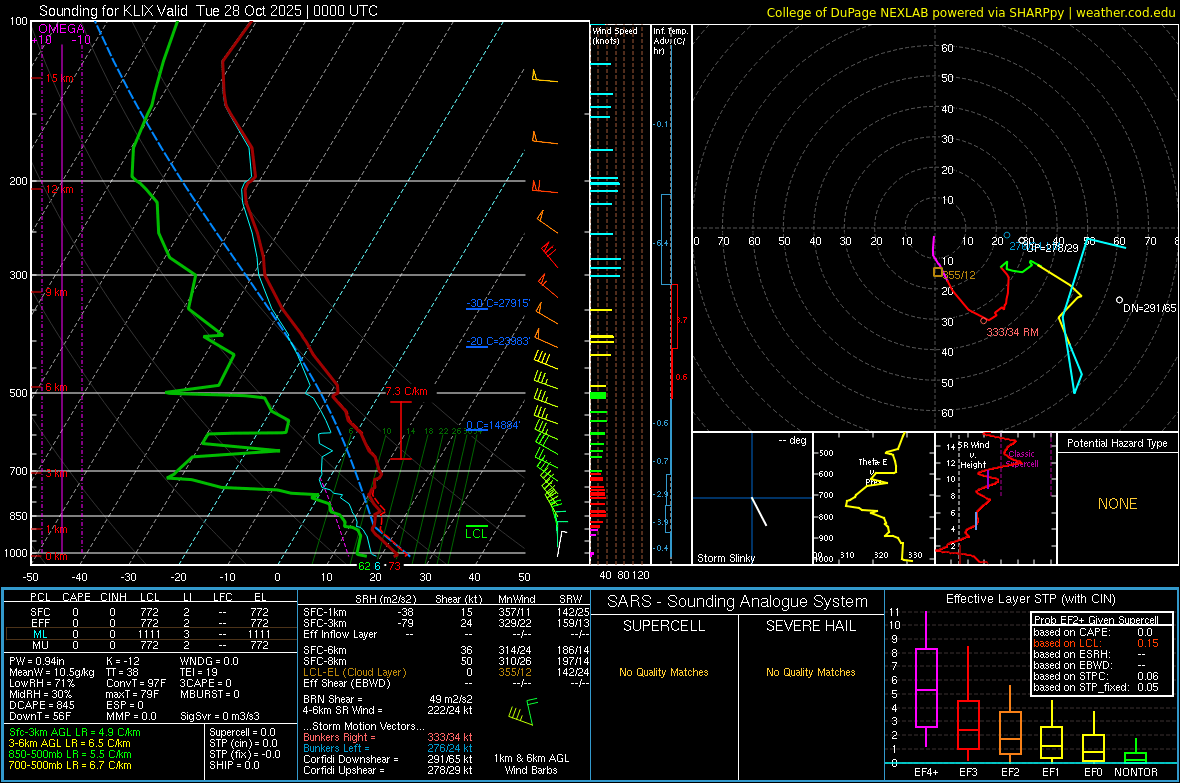Click the magenta EF4+ box plot
The height and width of the screenshot is (783, 1180).
point(926,678)
